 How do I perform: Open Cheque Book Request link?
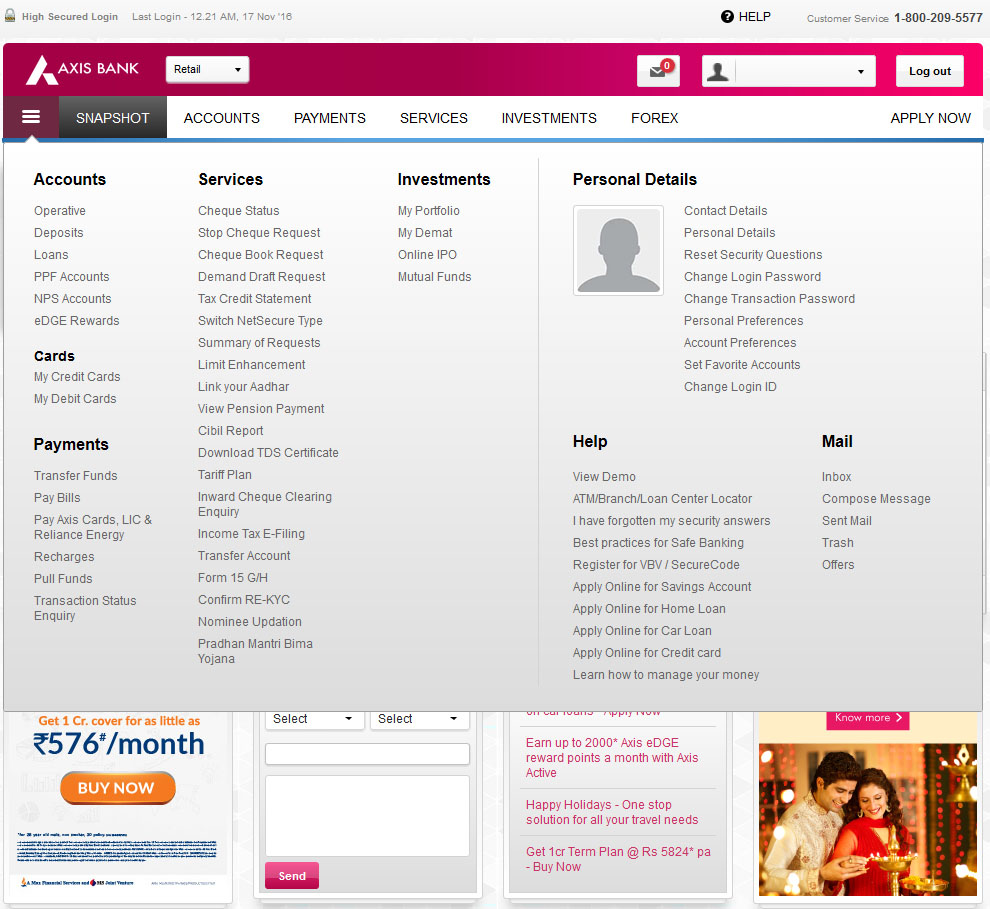tap(261, 255)
